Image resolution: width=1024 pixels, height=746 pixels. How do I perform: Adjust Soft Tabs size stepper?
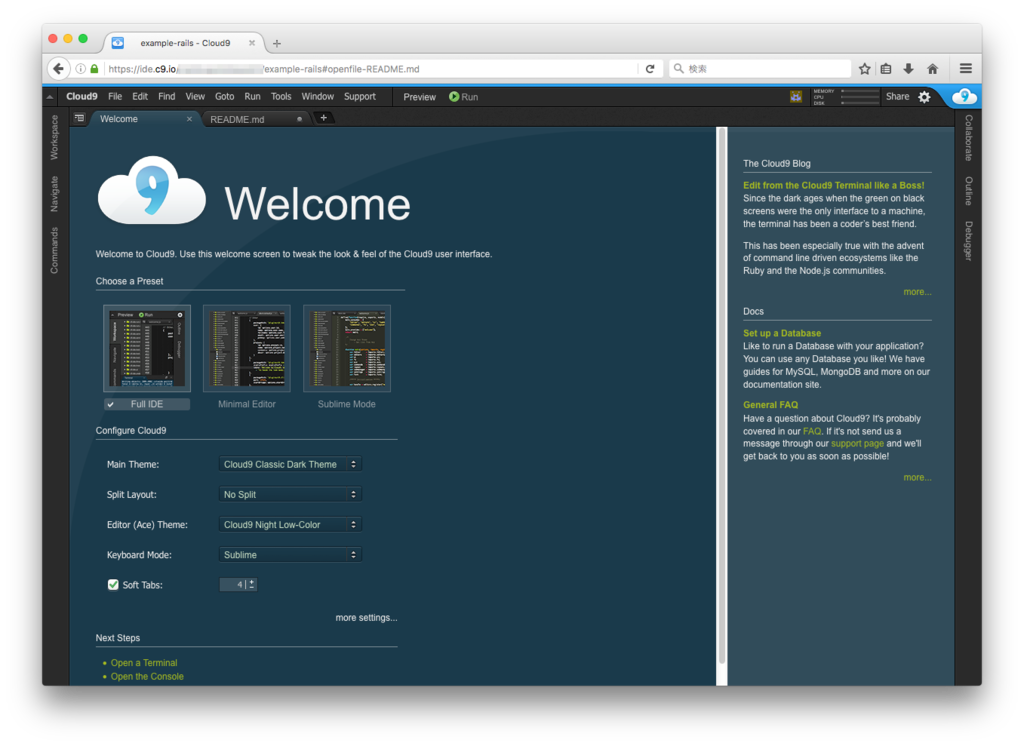[251, 585]
